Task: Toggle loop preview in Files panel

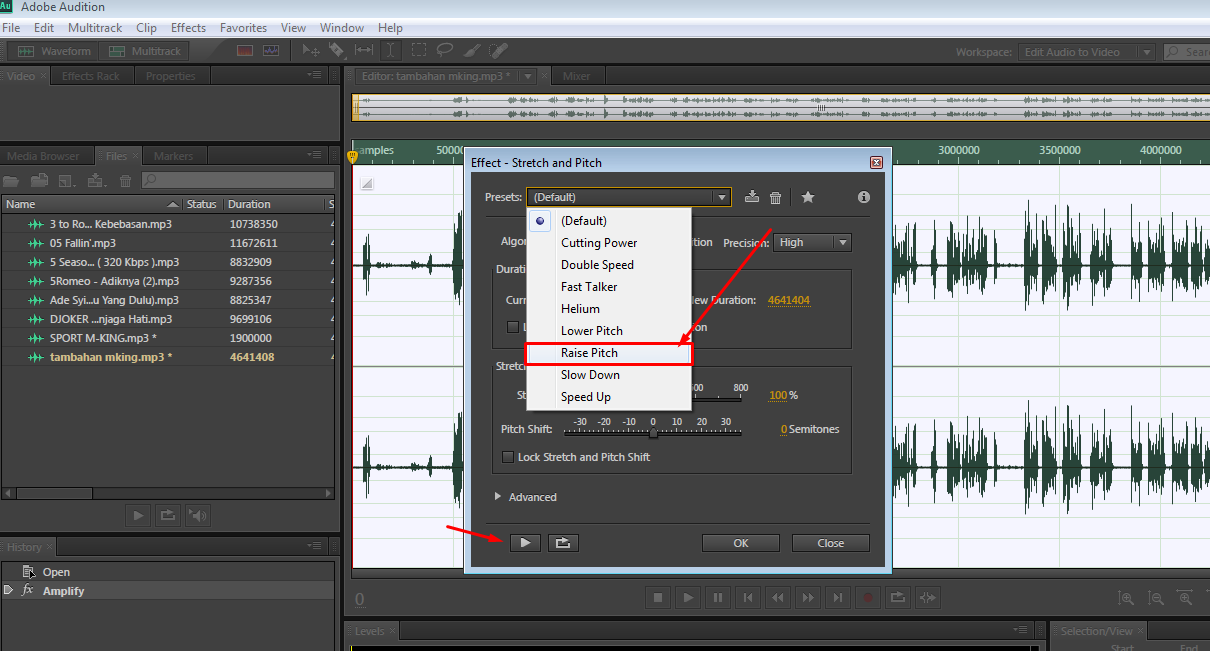Action: (168, 515)
